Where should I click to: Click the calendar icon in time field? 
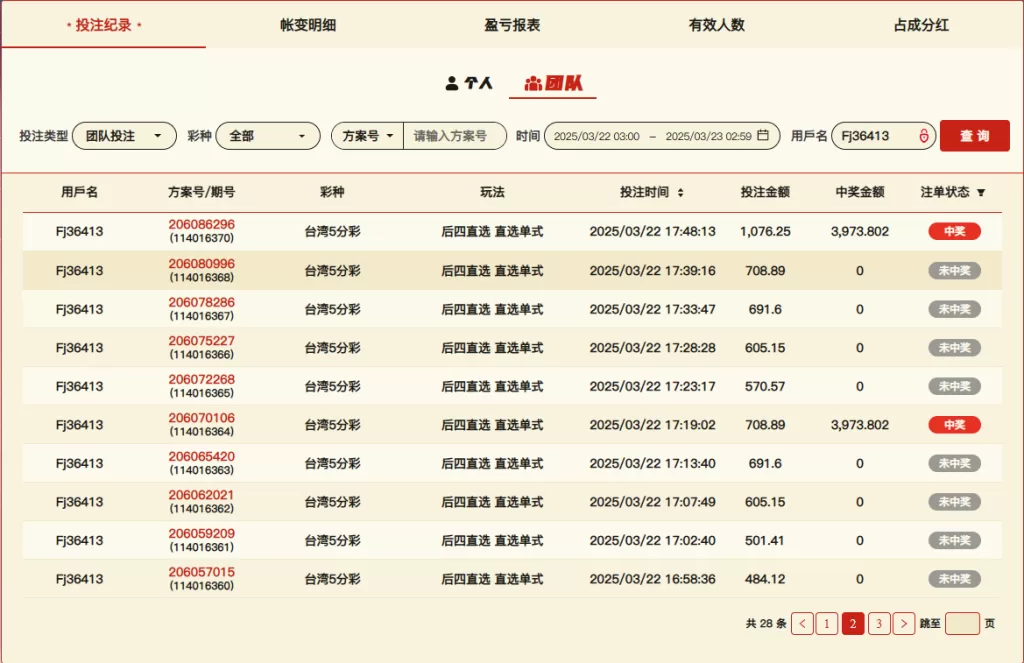pos(763,135)
